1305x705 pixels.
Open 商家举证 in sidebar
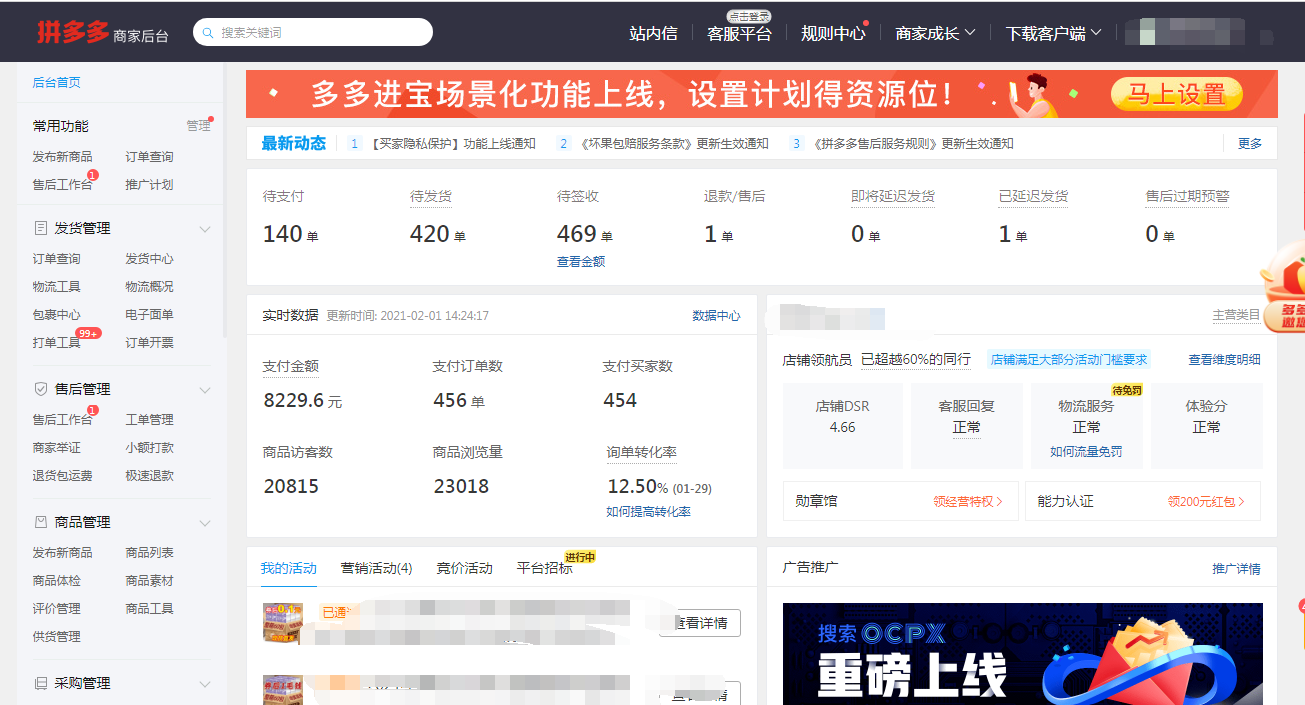pyautogui.click(x=56, y=448)
